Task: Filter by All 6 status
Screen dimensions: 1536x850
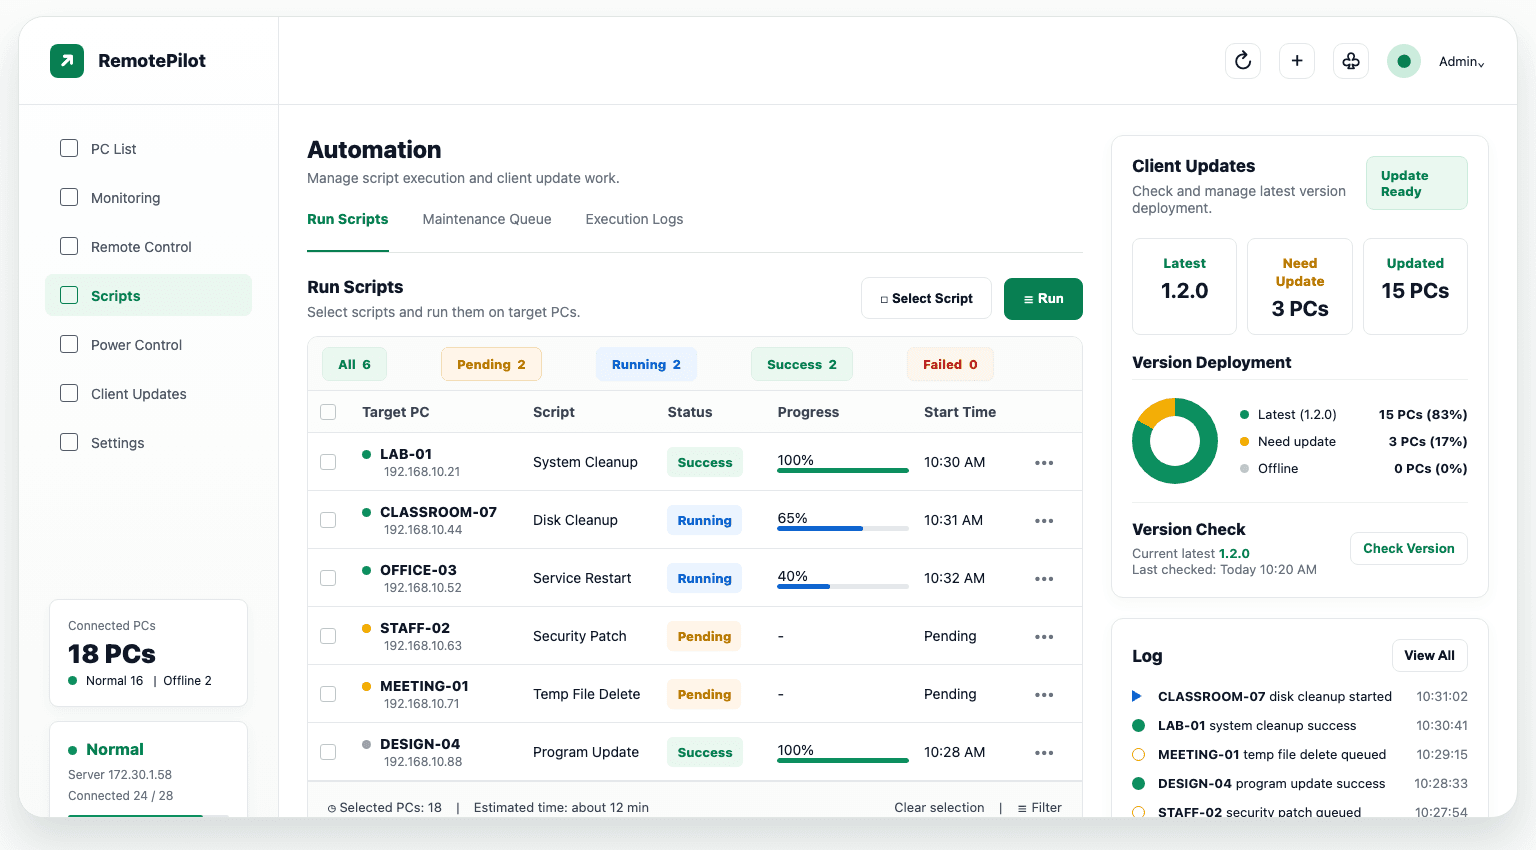Action: (x=354, y=364)
